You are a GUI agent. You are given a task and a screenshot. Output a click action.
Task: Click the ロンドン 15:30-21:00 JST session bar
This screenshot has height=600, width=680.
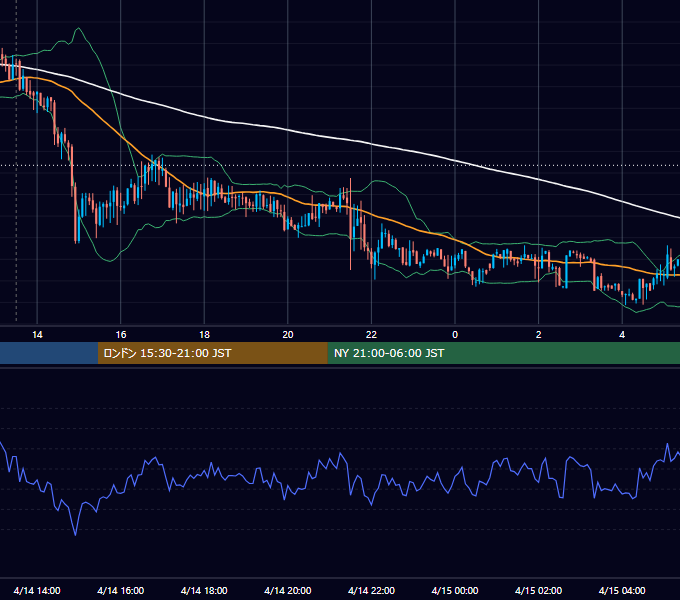(213, 353)
